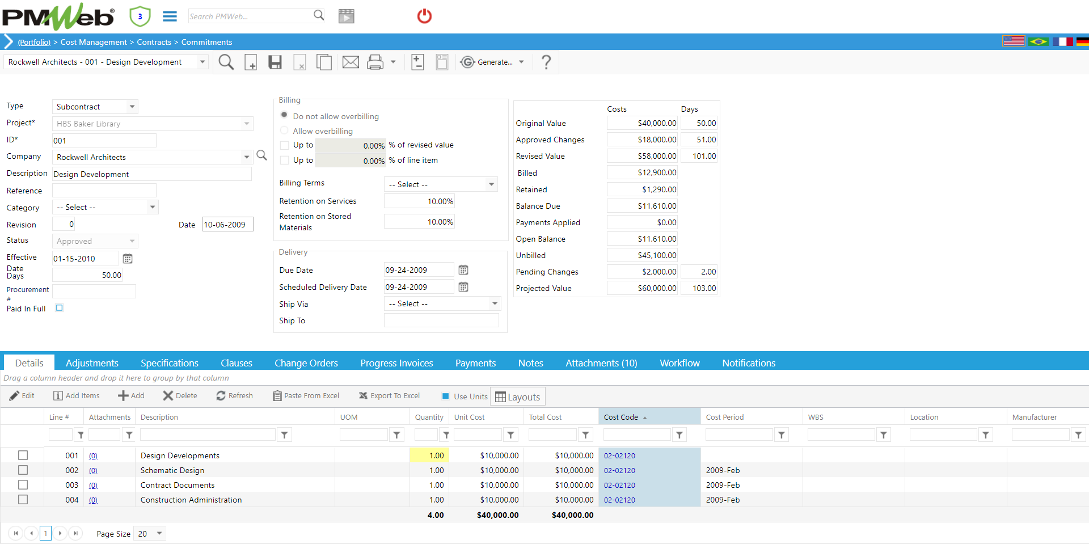Expand the print options arrow
1089x545 pixels.
click(393, 62)
